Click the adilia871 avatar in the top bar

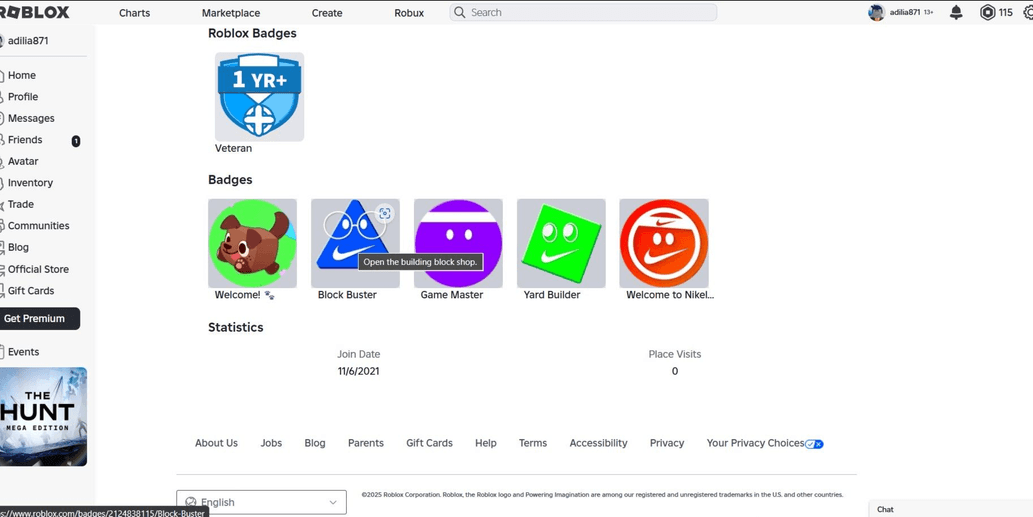point(876,13)
